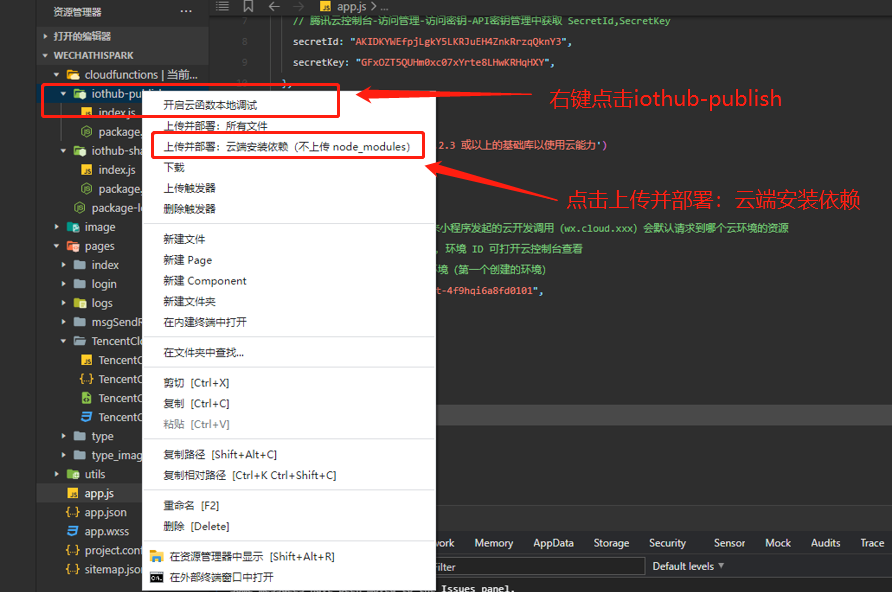Click the app.wxss file icon

point(73,531)
